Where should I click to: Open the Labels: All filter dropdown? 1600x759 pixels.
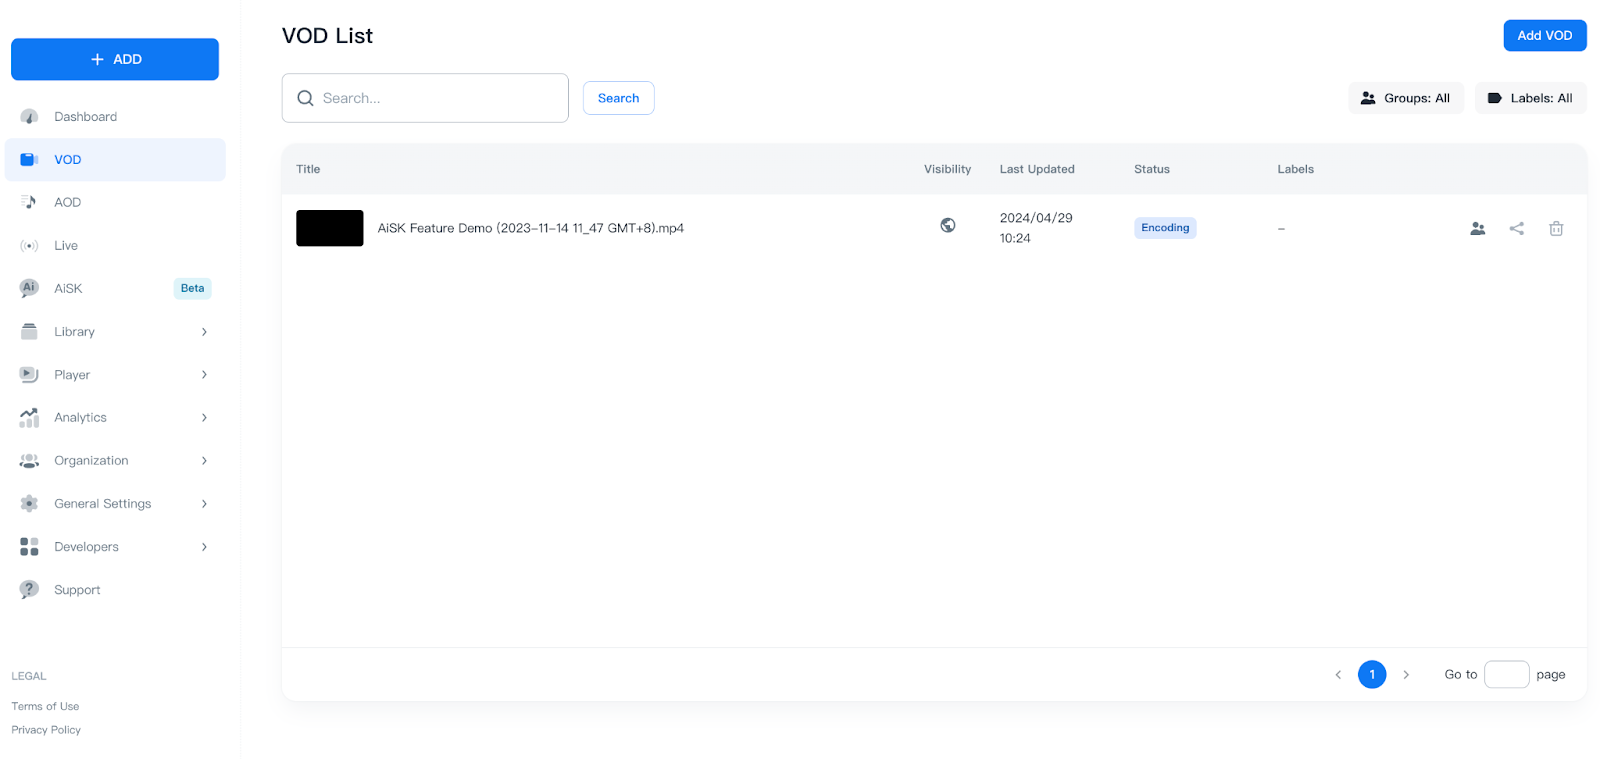[1530, 98]
